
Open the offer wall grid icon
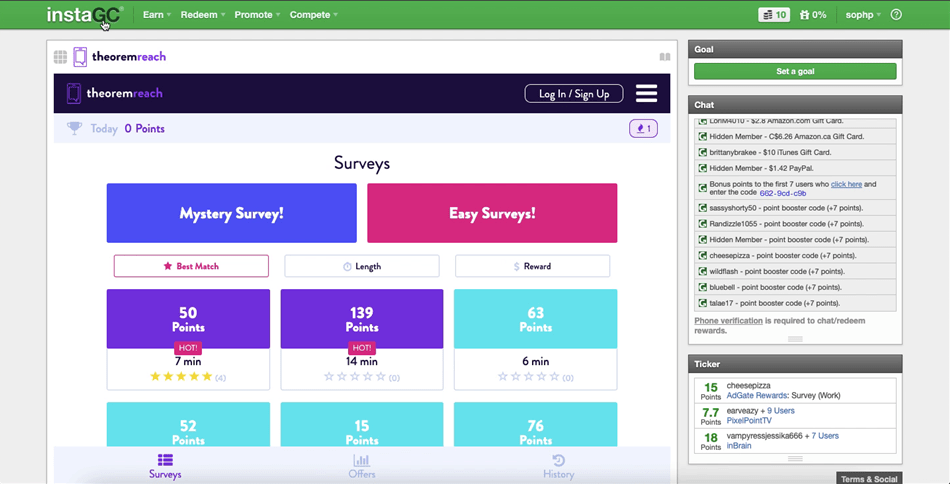click(x=61, y=57)
